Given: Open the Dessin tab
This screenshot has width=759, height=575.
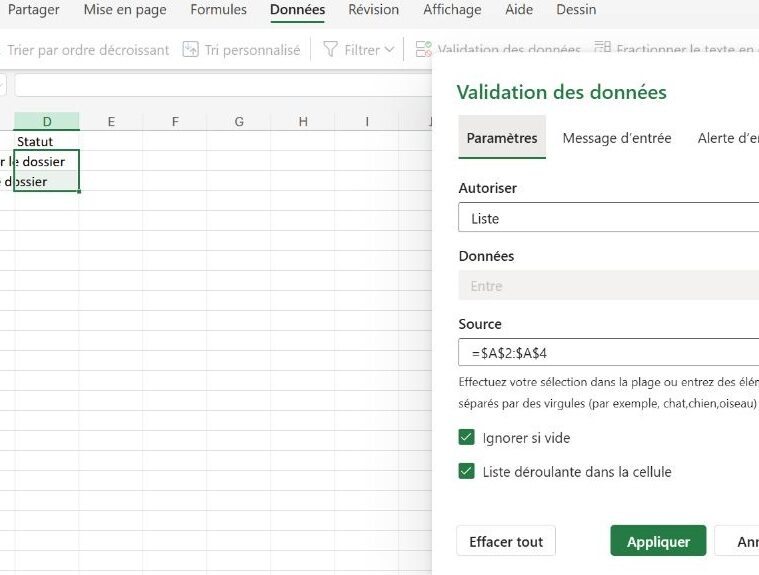Looking at the screenshot, I should tap(576, 10).
